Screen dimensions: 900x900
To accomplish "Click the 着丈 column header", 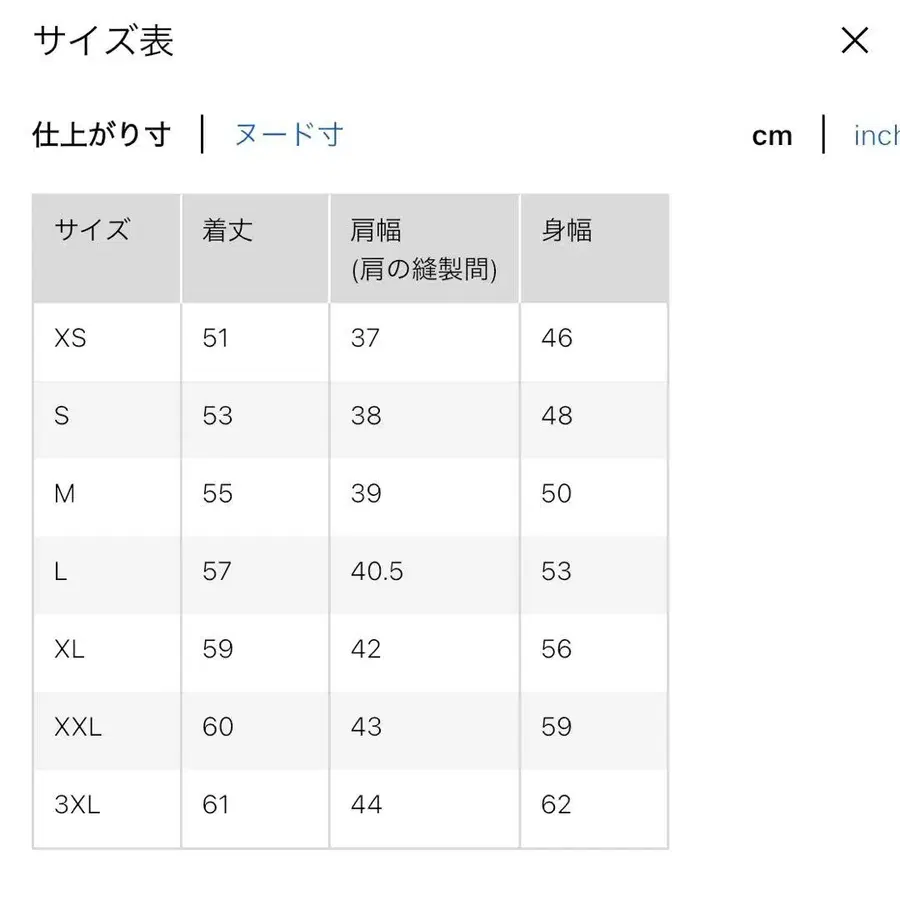I will (226, 231).
